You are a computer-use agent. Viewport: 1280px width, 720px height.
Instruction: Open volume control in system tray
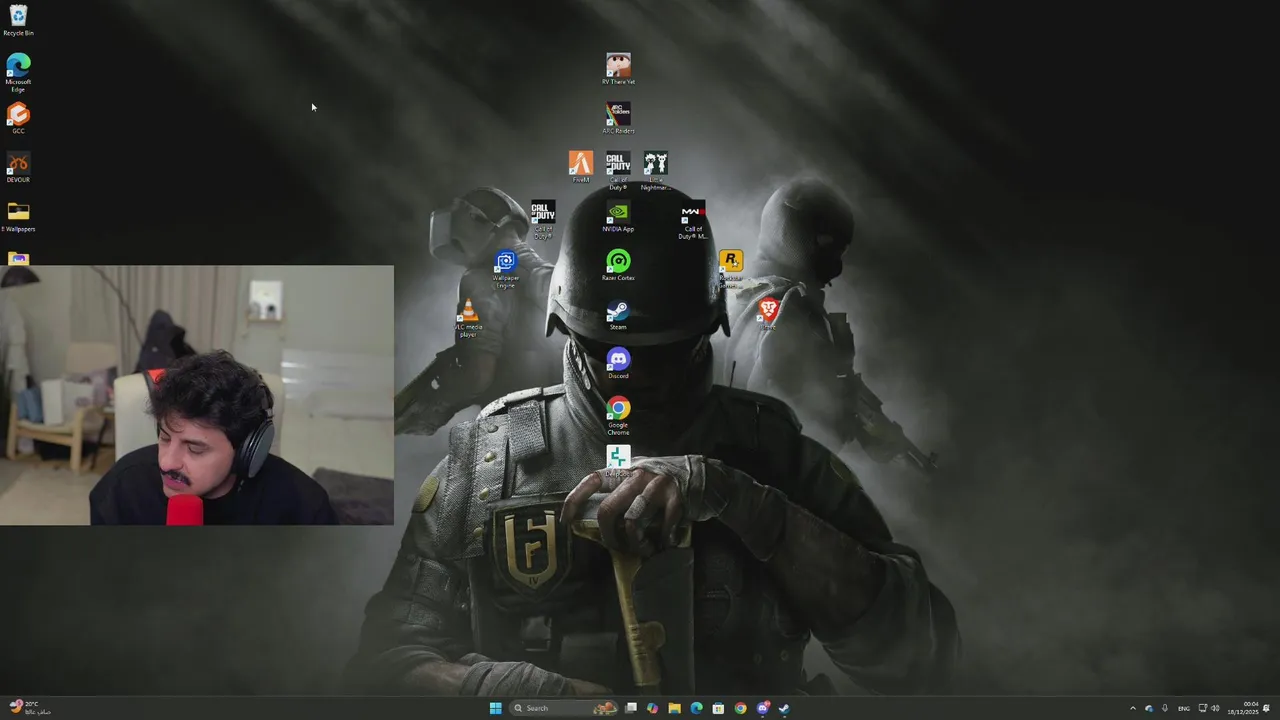tap(1215, 708)
